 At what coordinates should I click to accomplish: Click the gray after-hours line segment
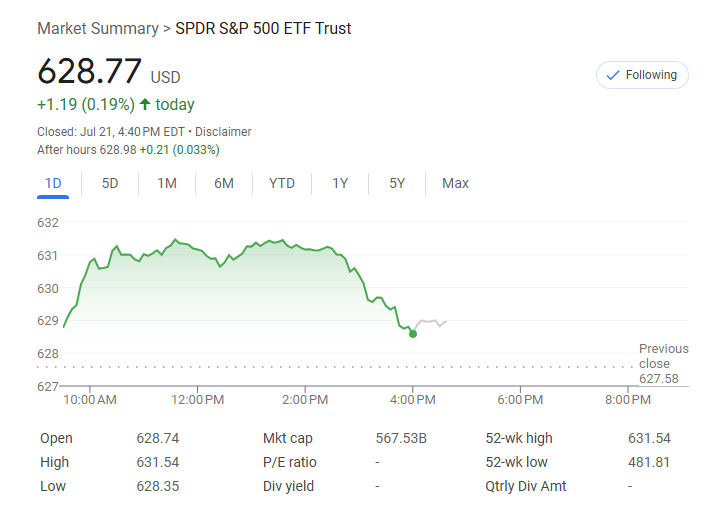click(x=431, y=322)
